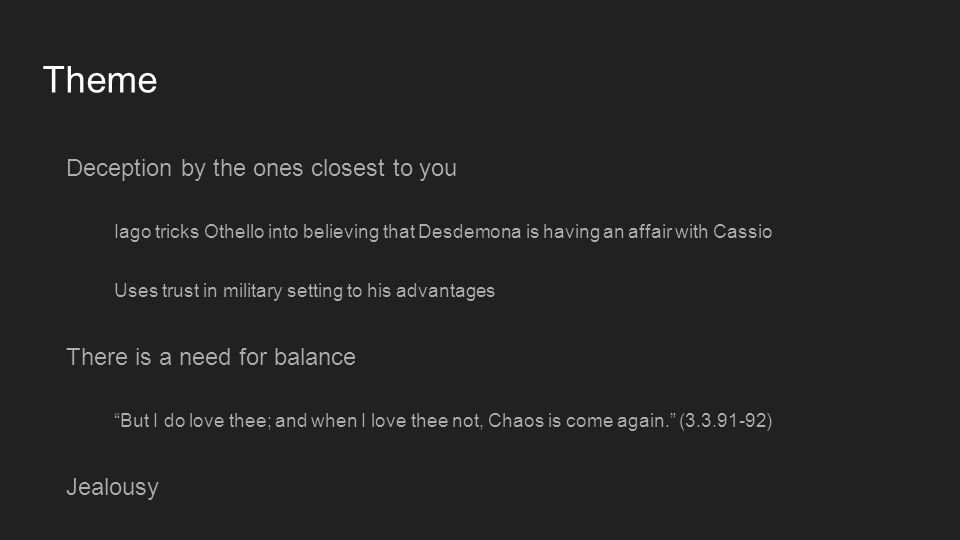Click the word 'closest'
This screenshot has width=960, height=540.
point(348,168)
